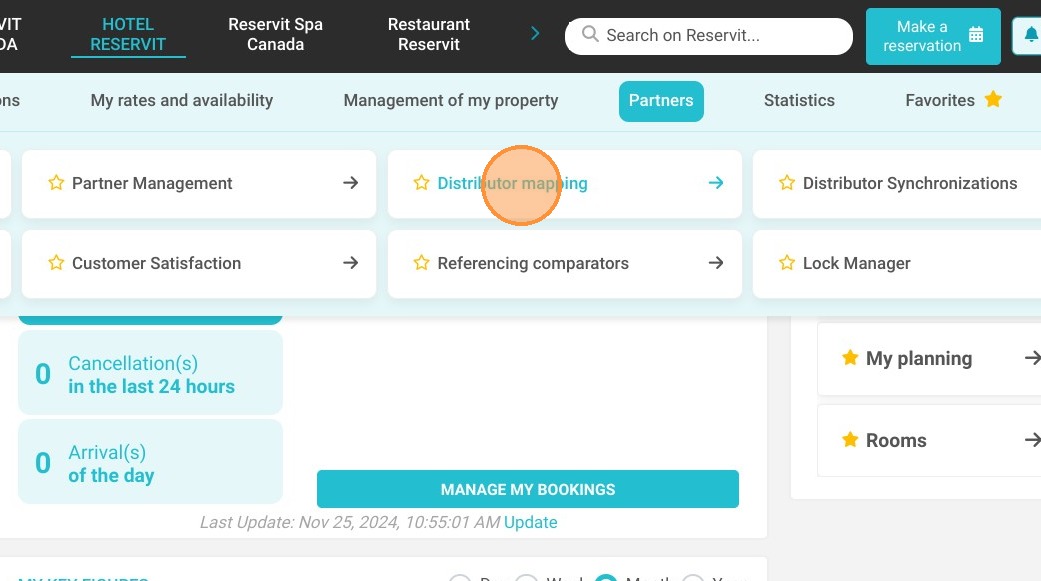Click the arrow next to My planning

(1032, 358)
